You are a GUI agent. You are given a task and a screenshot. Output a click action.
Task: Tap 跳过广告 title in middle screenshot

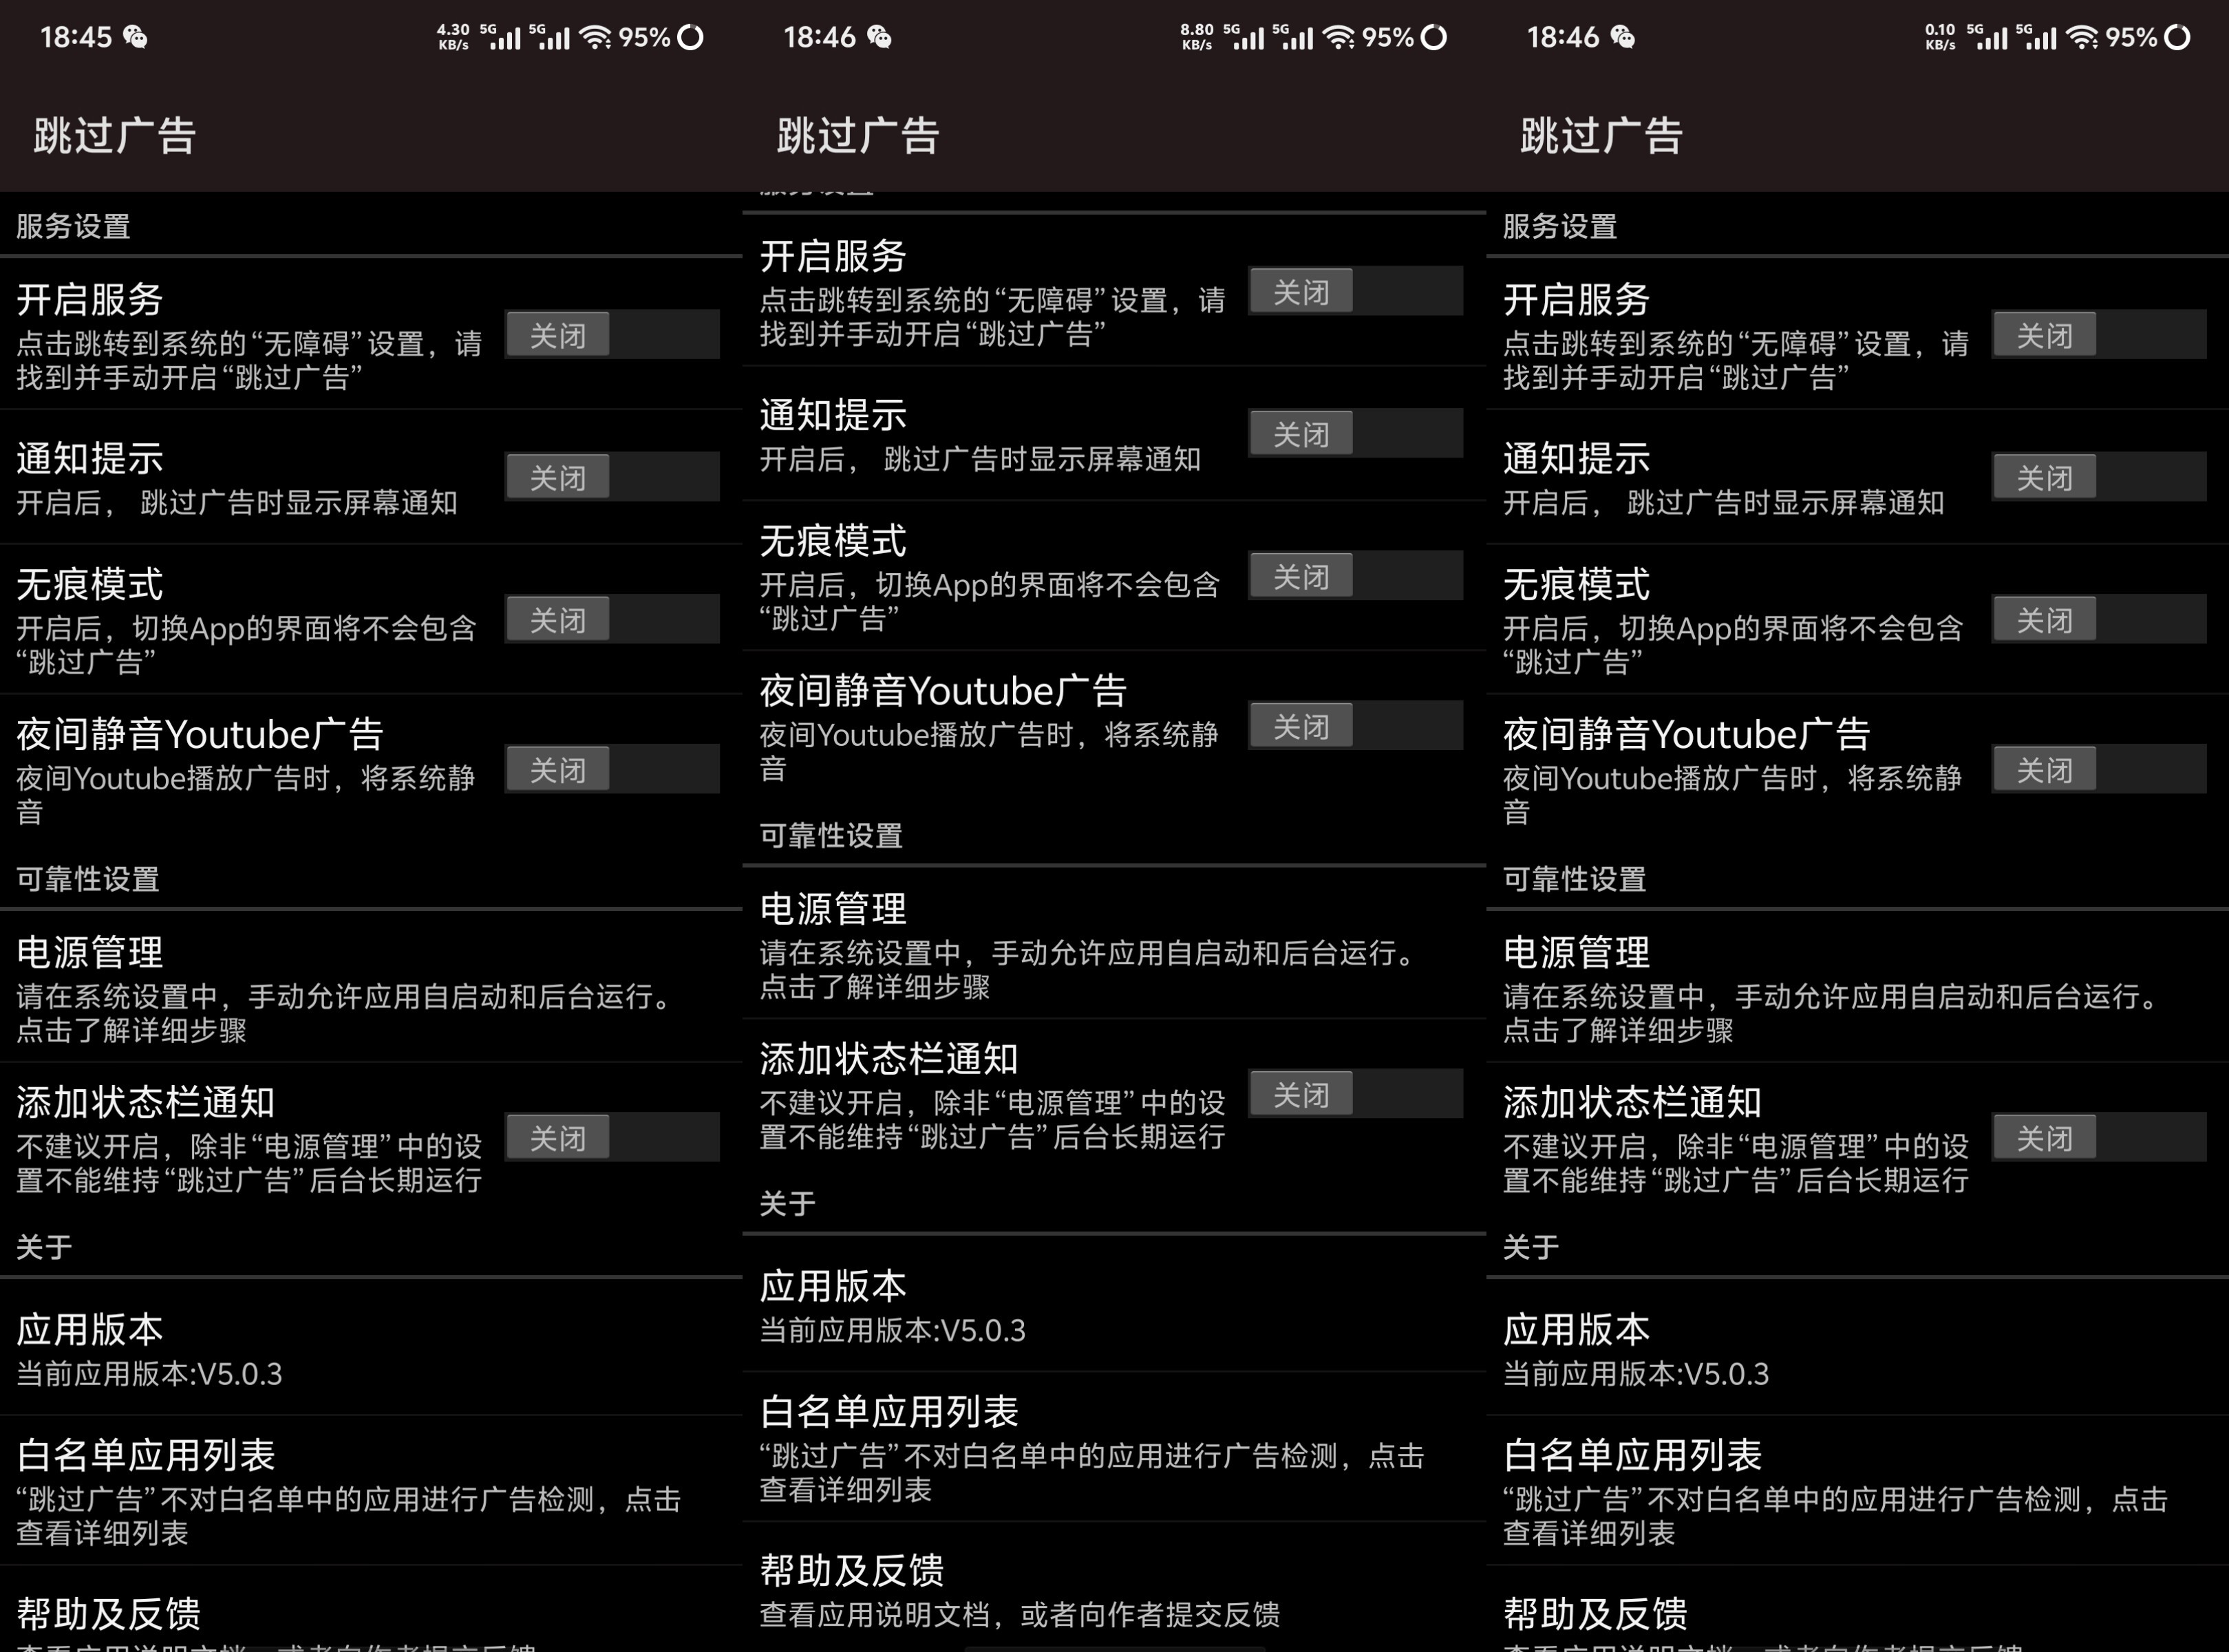[858, 135]
